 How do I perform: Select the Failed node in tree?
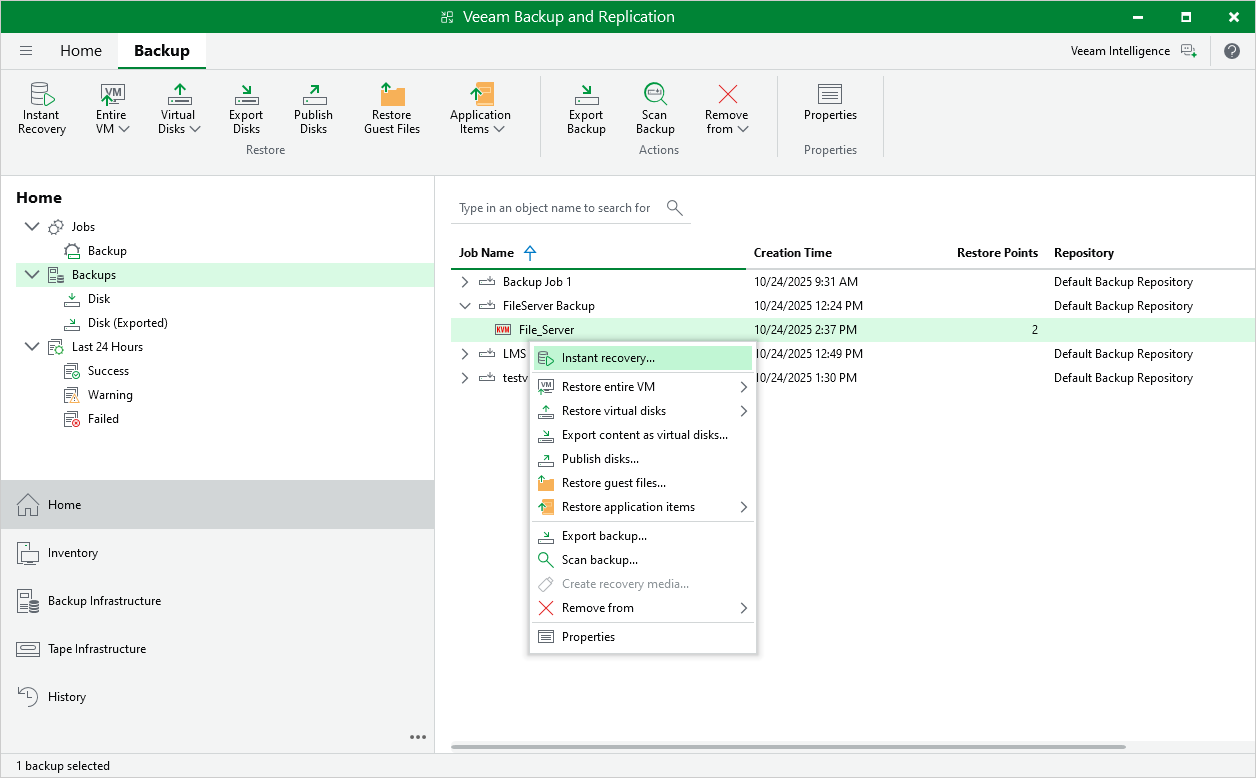point(103,419)
